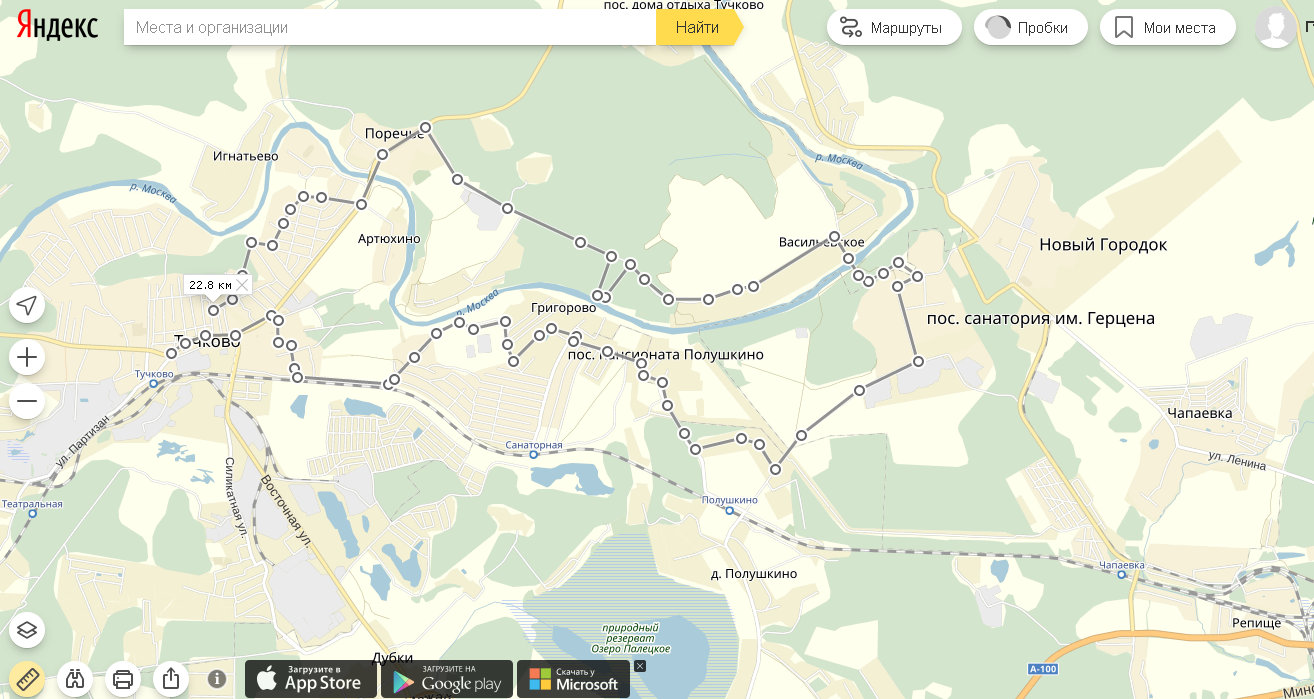Open the map info icon
Screen dimensions: 1314x699
point(217,679)
